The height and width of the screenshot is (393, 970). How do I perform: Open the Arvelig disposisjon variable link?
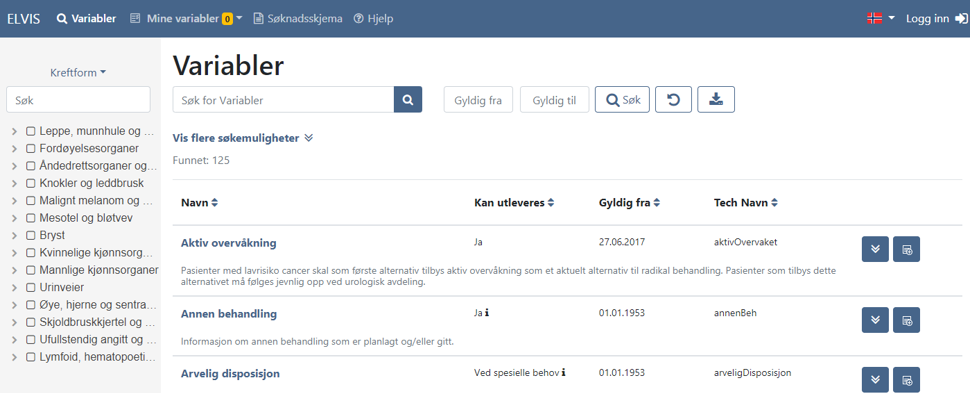[230, 373]
